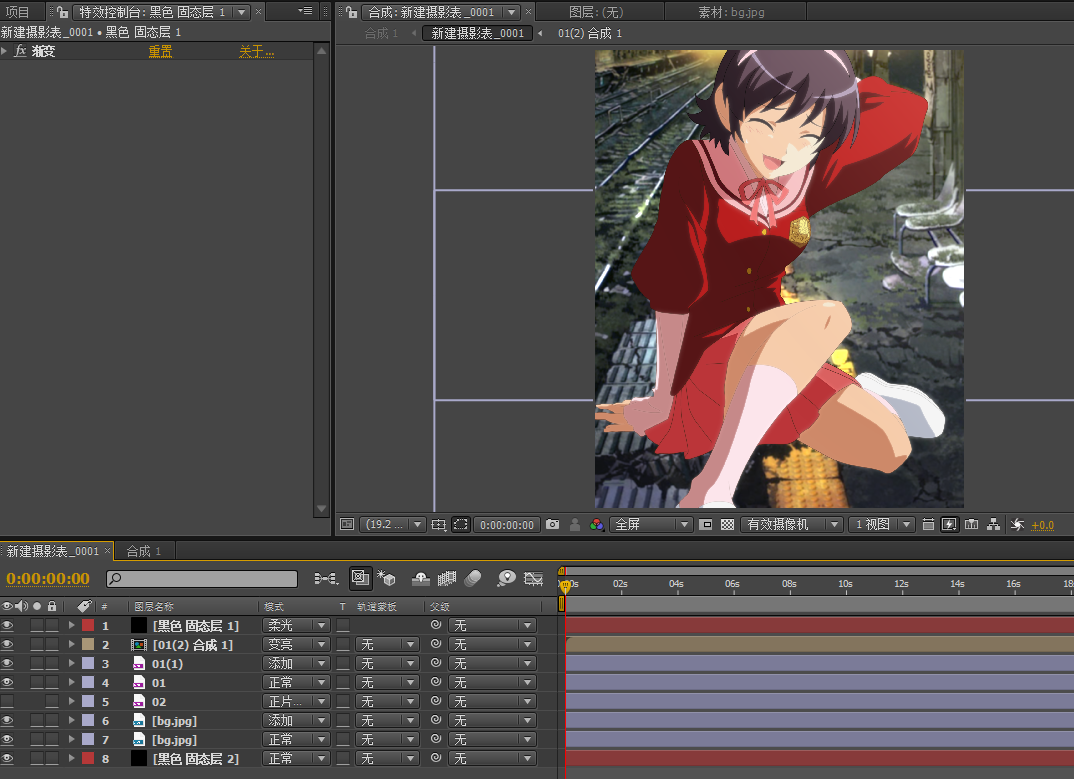This screenshot has height=779, width=1074.
Task: Click the composition mini-flowchart icon in timeline
Action: (x=326, y=578)
